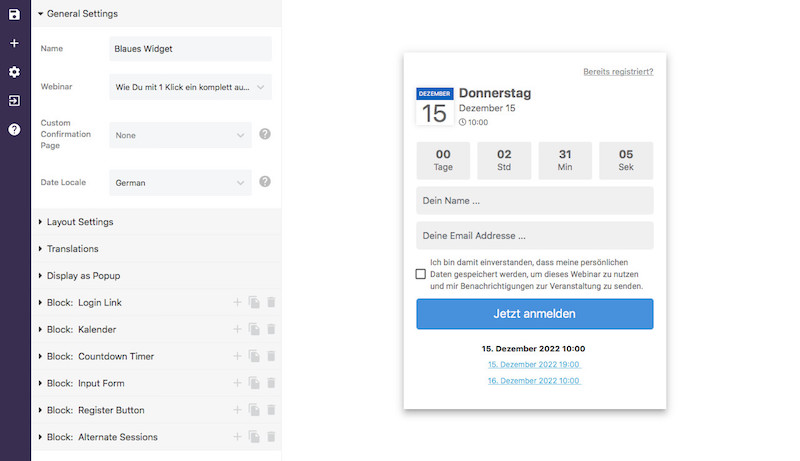This screenshot has height=461, width=800.
Task: Open the Custom Confirmation Page dropdown
Action: coord(180,135)
